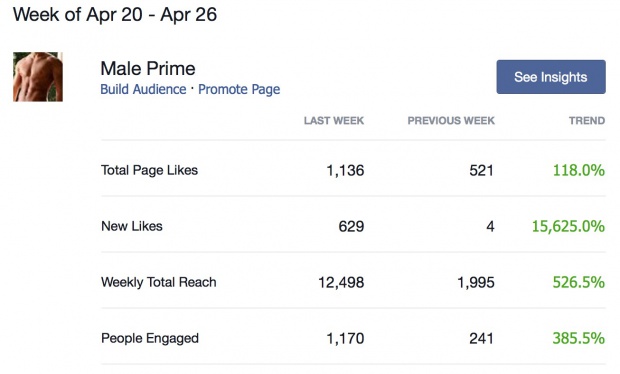
Task: Select the Weekly Total Reach row label
Action: pos(159,282)
